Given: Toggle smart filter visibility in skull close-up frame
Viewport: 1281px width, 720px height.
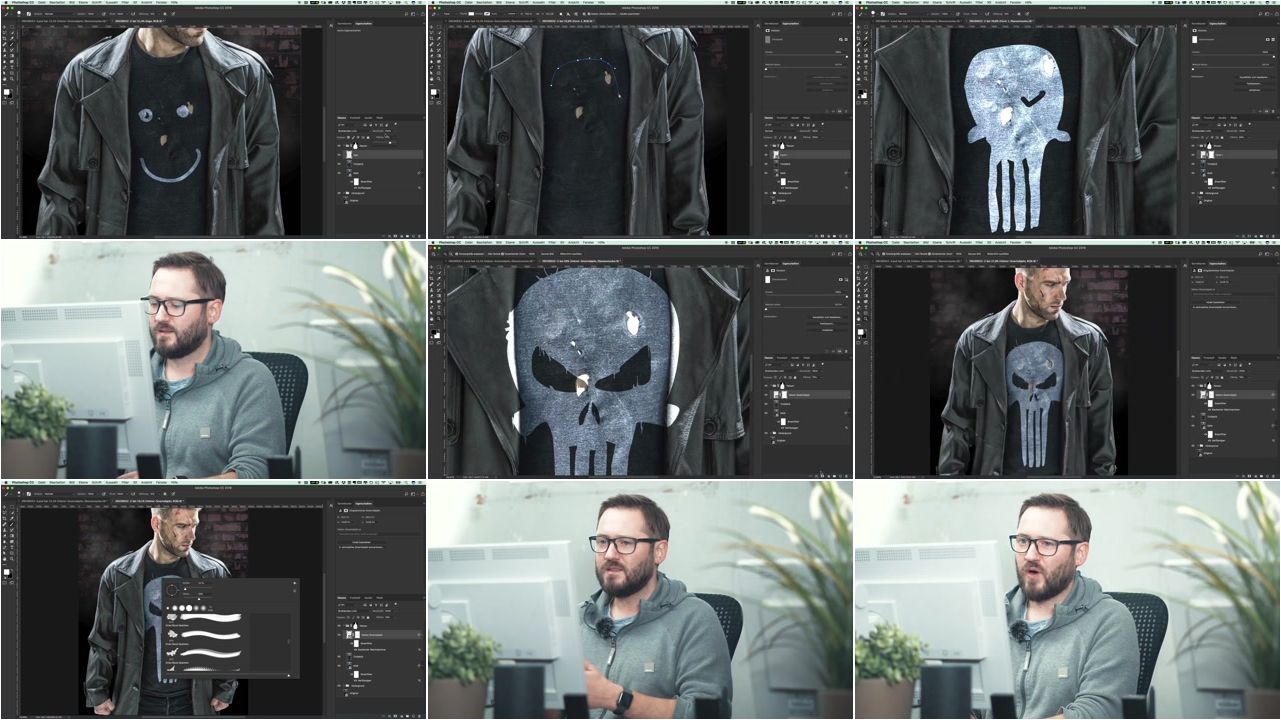Looking at the screenshot, I should 778,422.
